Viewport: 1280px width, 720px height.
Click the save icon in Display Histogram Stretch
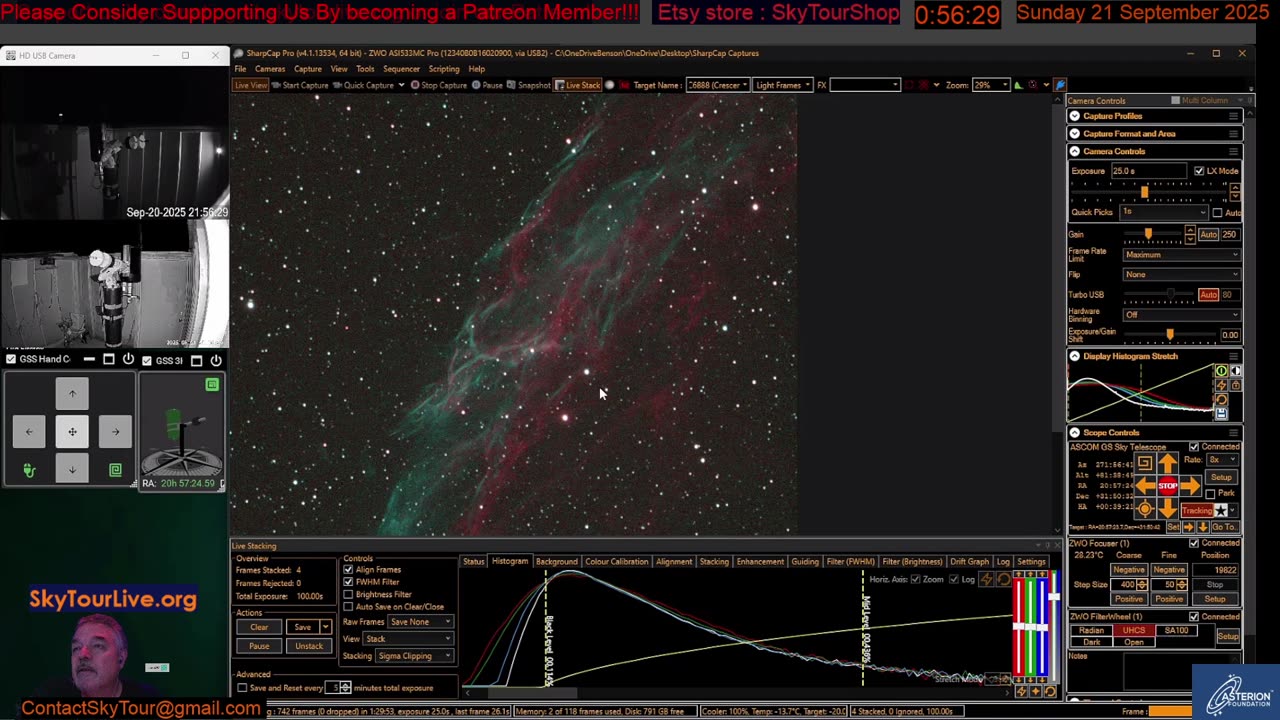pyautogui.click(x=1221, y=413)
